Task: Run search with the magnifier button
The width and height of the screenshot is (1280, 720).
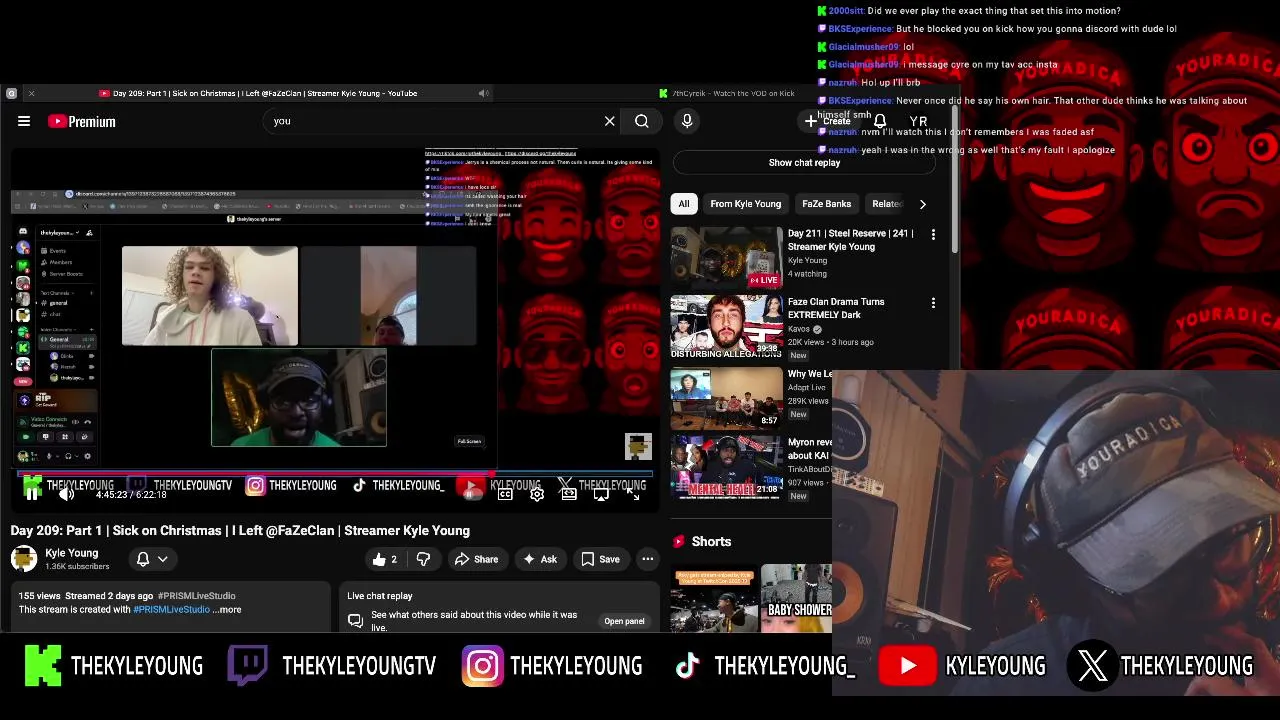Action: click(x=642, y=121)
